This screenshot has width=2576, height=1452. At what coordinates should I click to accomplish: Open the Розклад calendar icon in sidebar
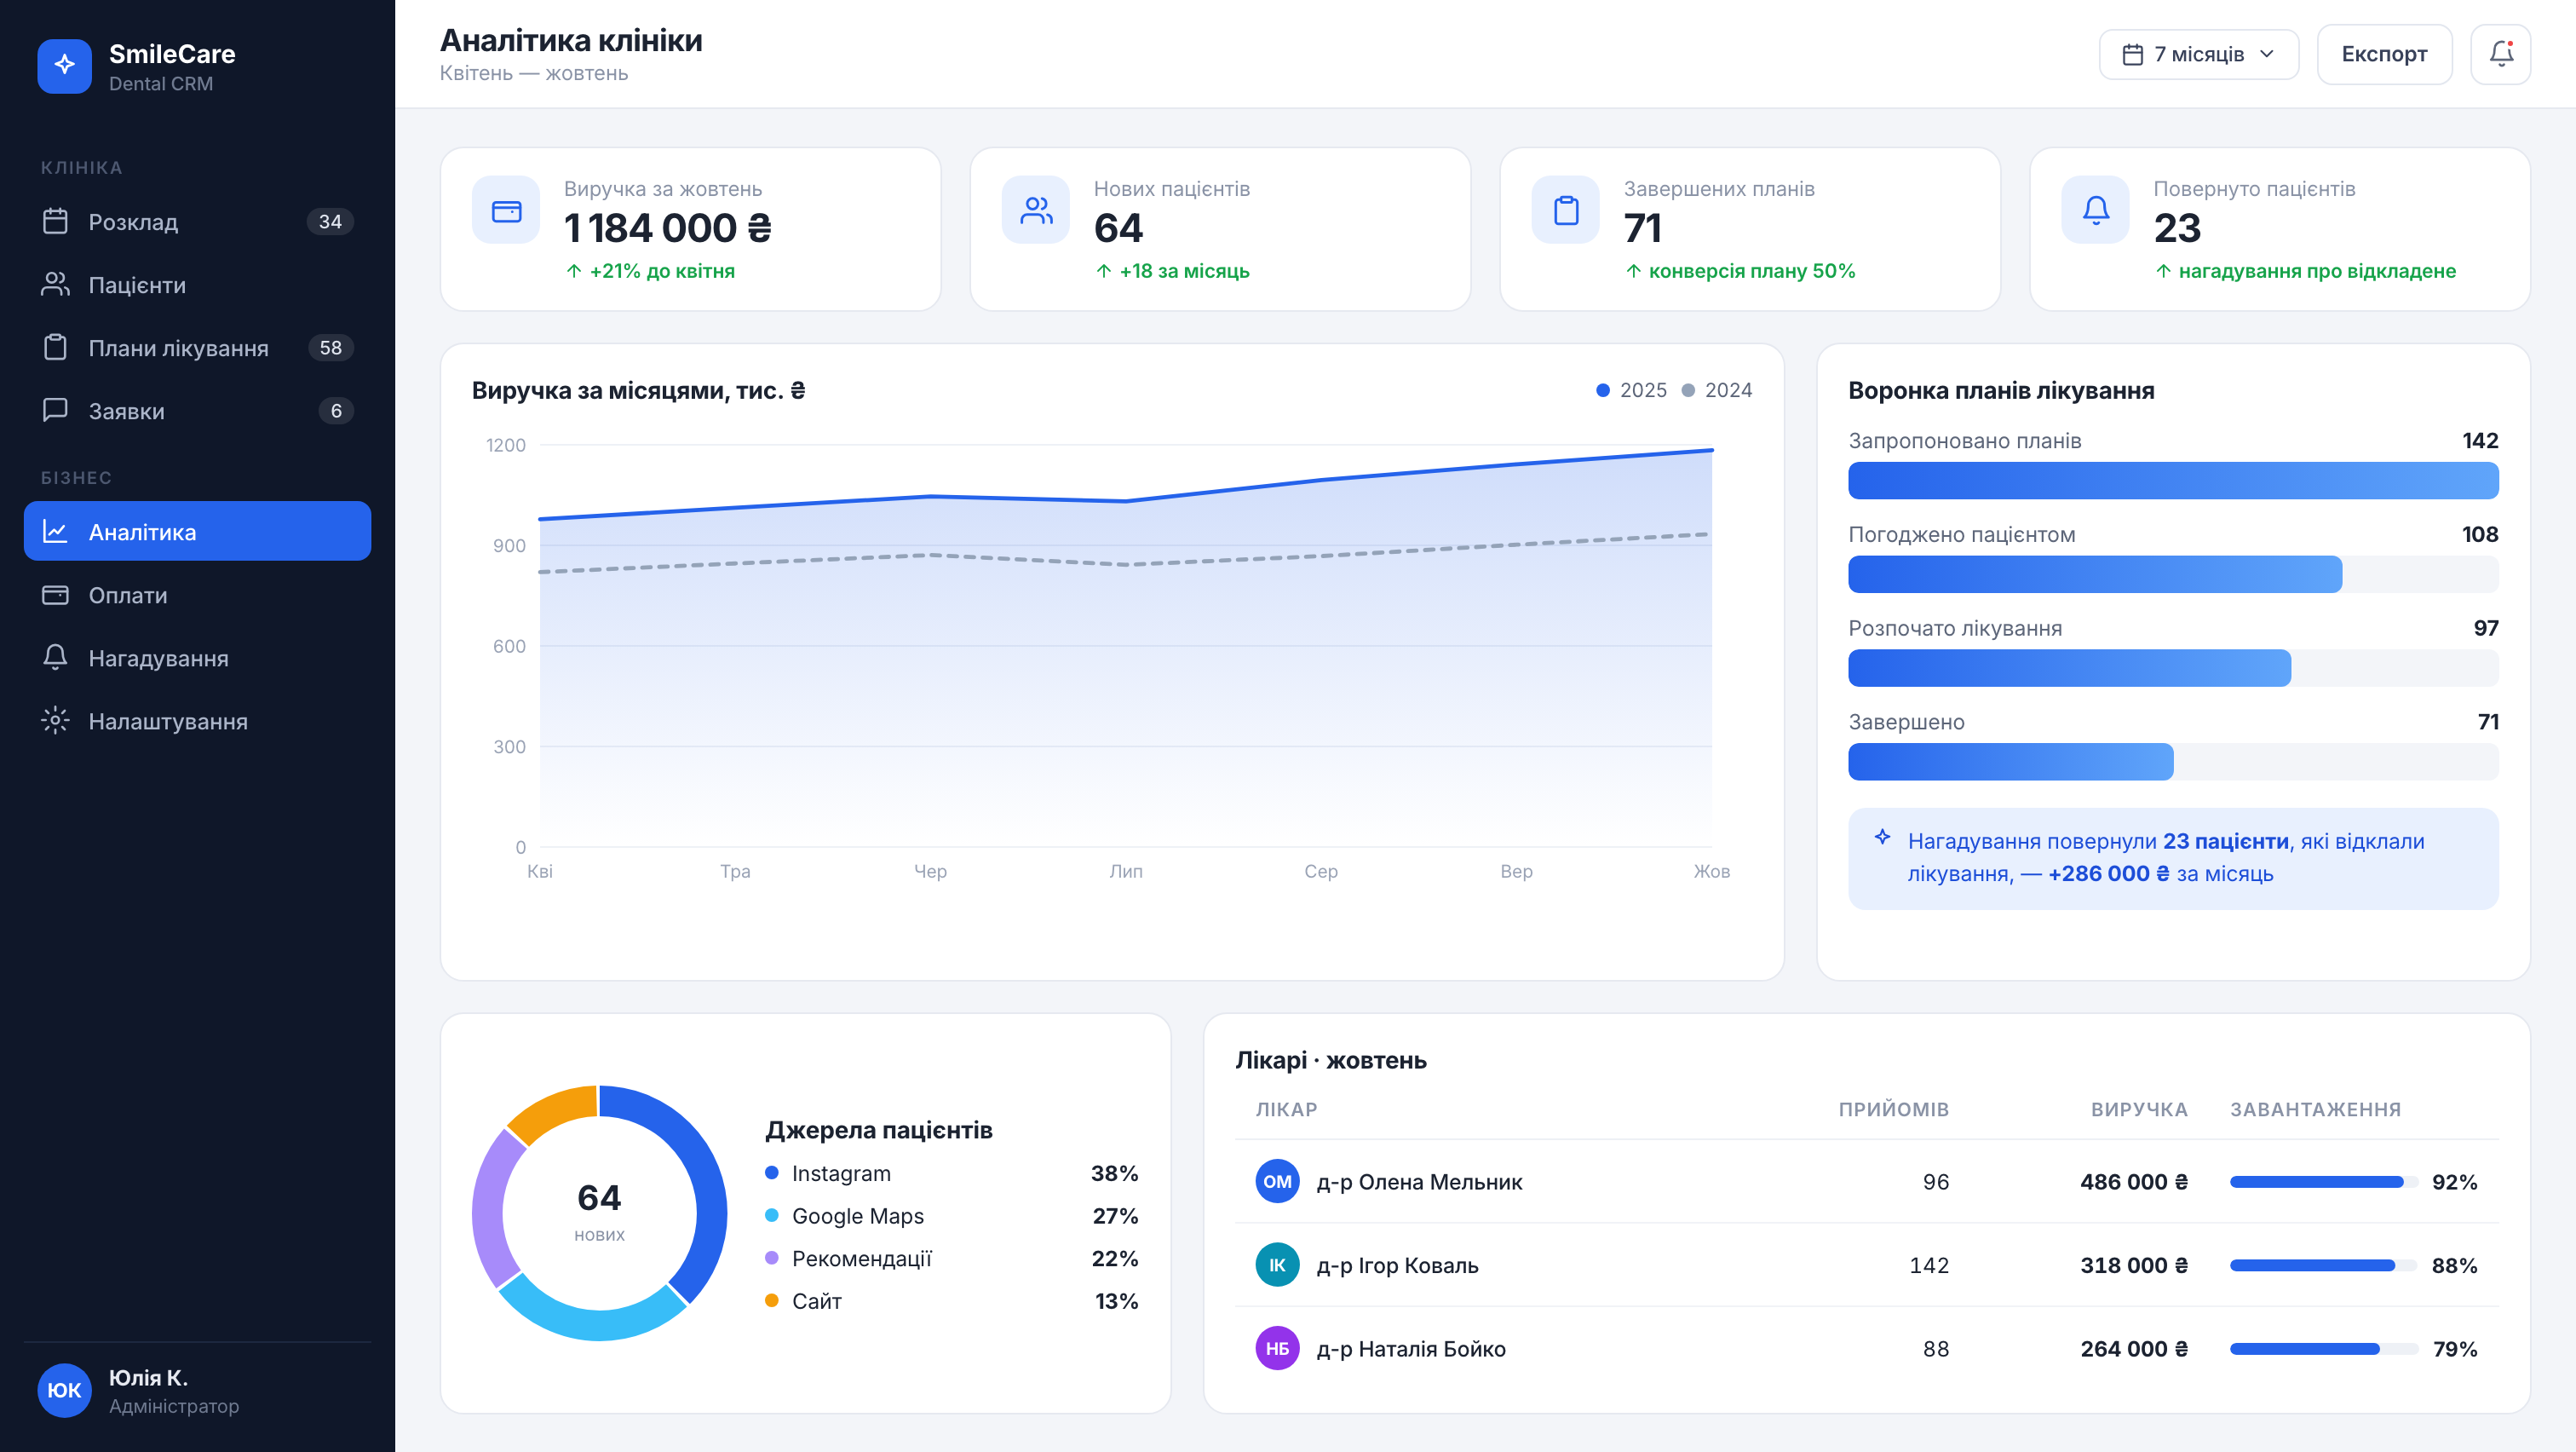click(55, 221)
